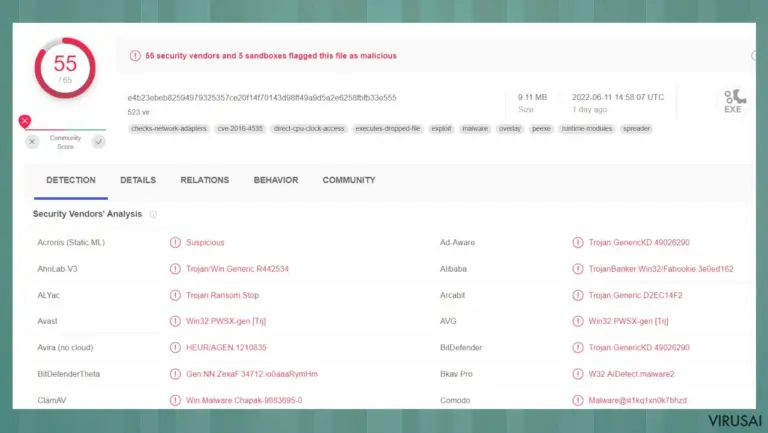Screen dimensions: 768x433
Task: Select the direct-cpu-clock-access tag
Action: [x=309, y=129]
